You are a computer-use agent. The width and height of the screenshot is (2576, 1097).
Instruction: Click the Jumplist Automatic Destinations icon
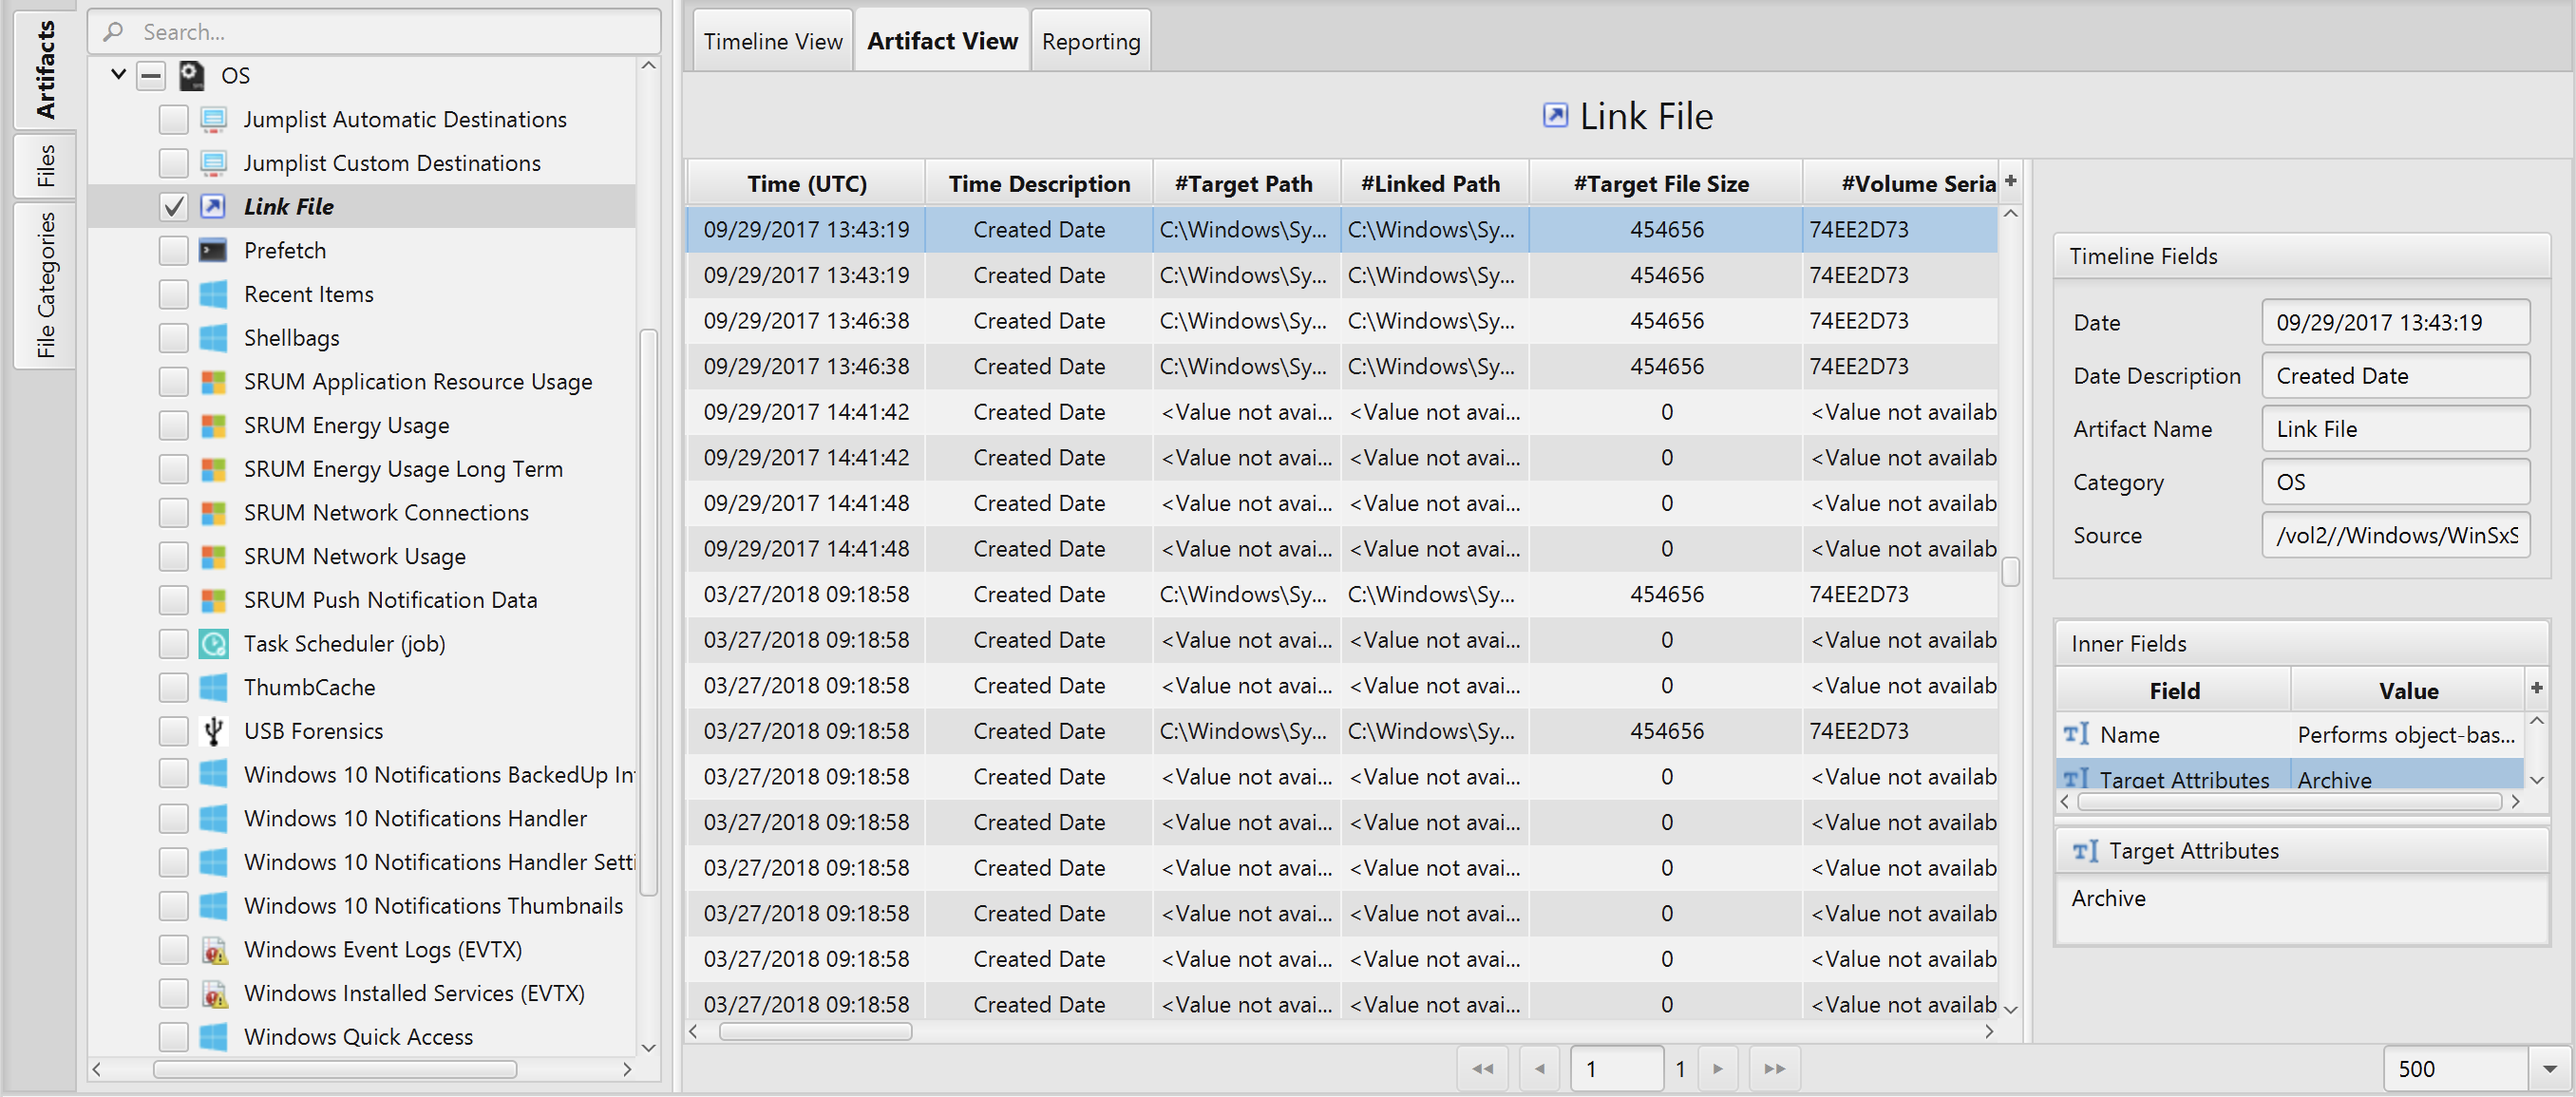click(x=213, y=119)
